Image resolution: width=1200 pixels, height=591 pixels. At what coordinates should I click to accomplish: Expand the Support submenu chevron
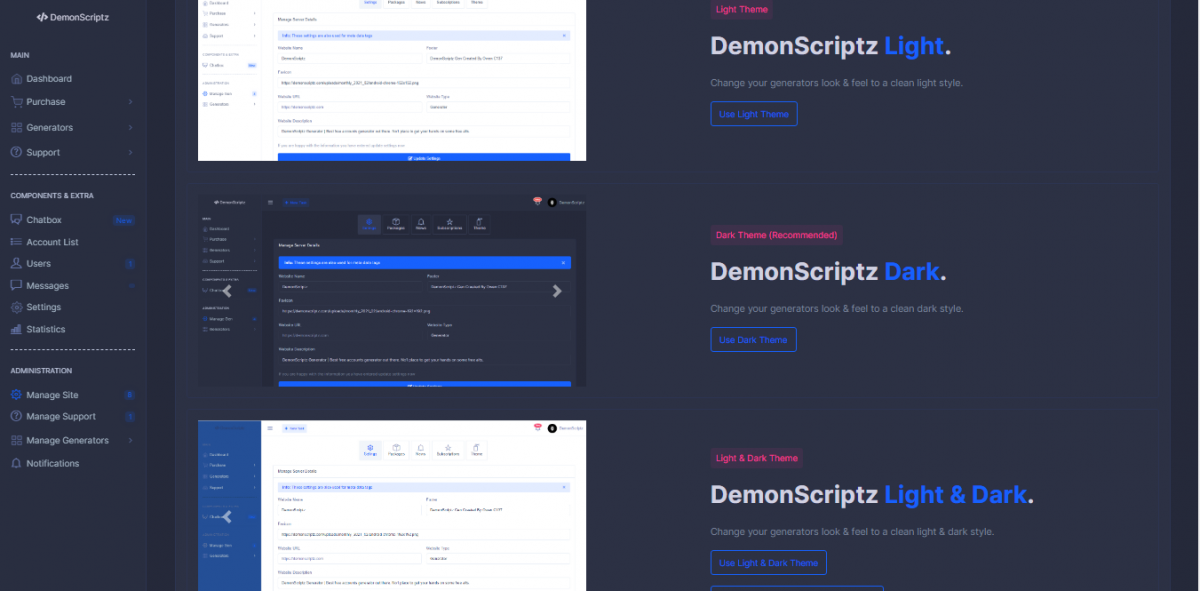[x=130, y=152]
